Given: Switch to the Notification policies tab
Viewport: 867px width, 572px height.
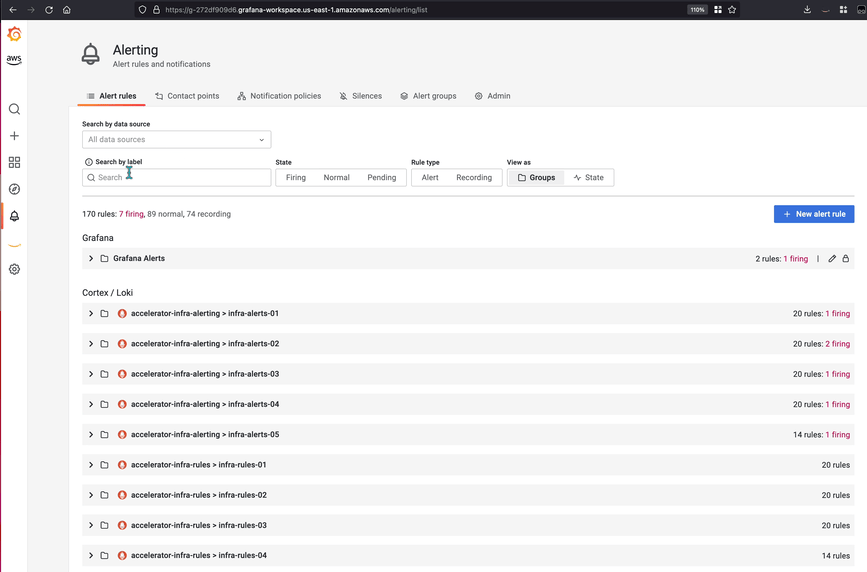Looking at the screenshot, I should coord(279,96).
